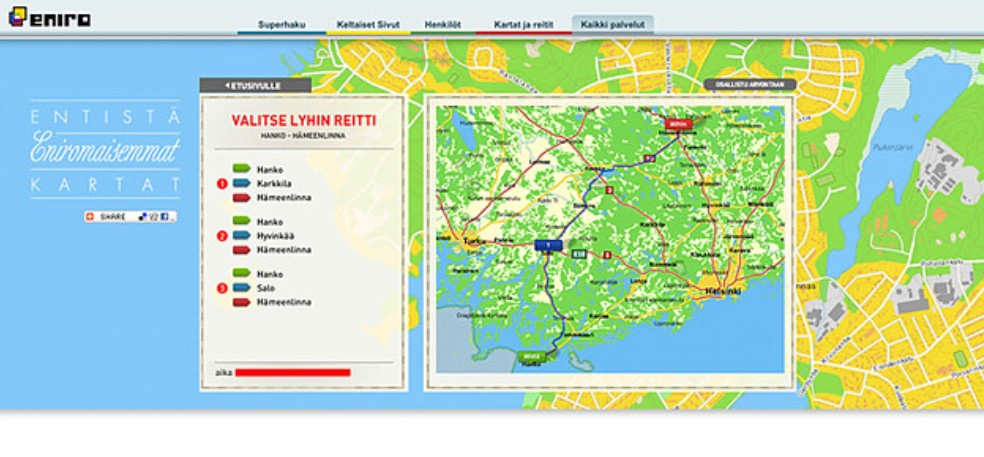Image resolution: width=984 pixels, height=457 pixels.
Task: Click the blue Salo waypoint arrow icon
Action: click(242, 288)
